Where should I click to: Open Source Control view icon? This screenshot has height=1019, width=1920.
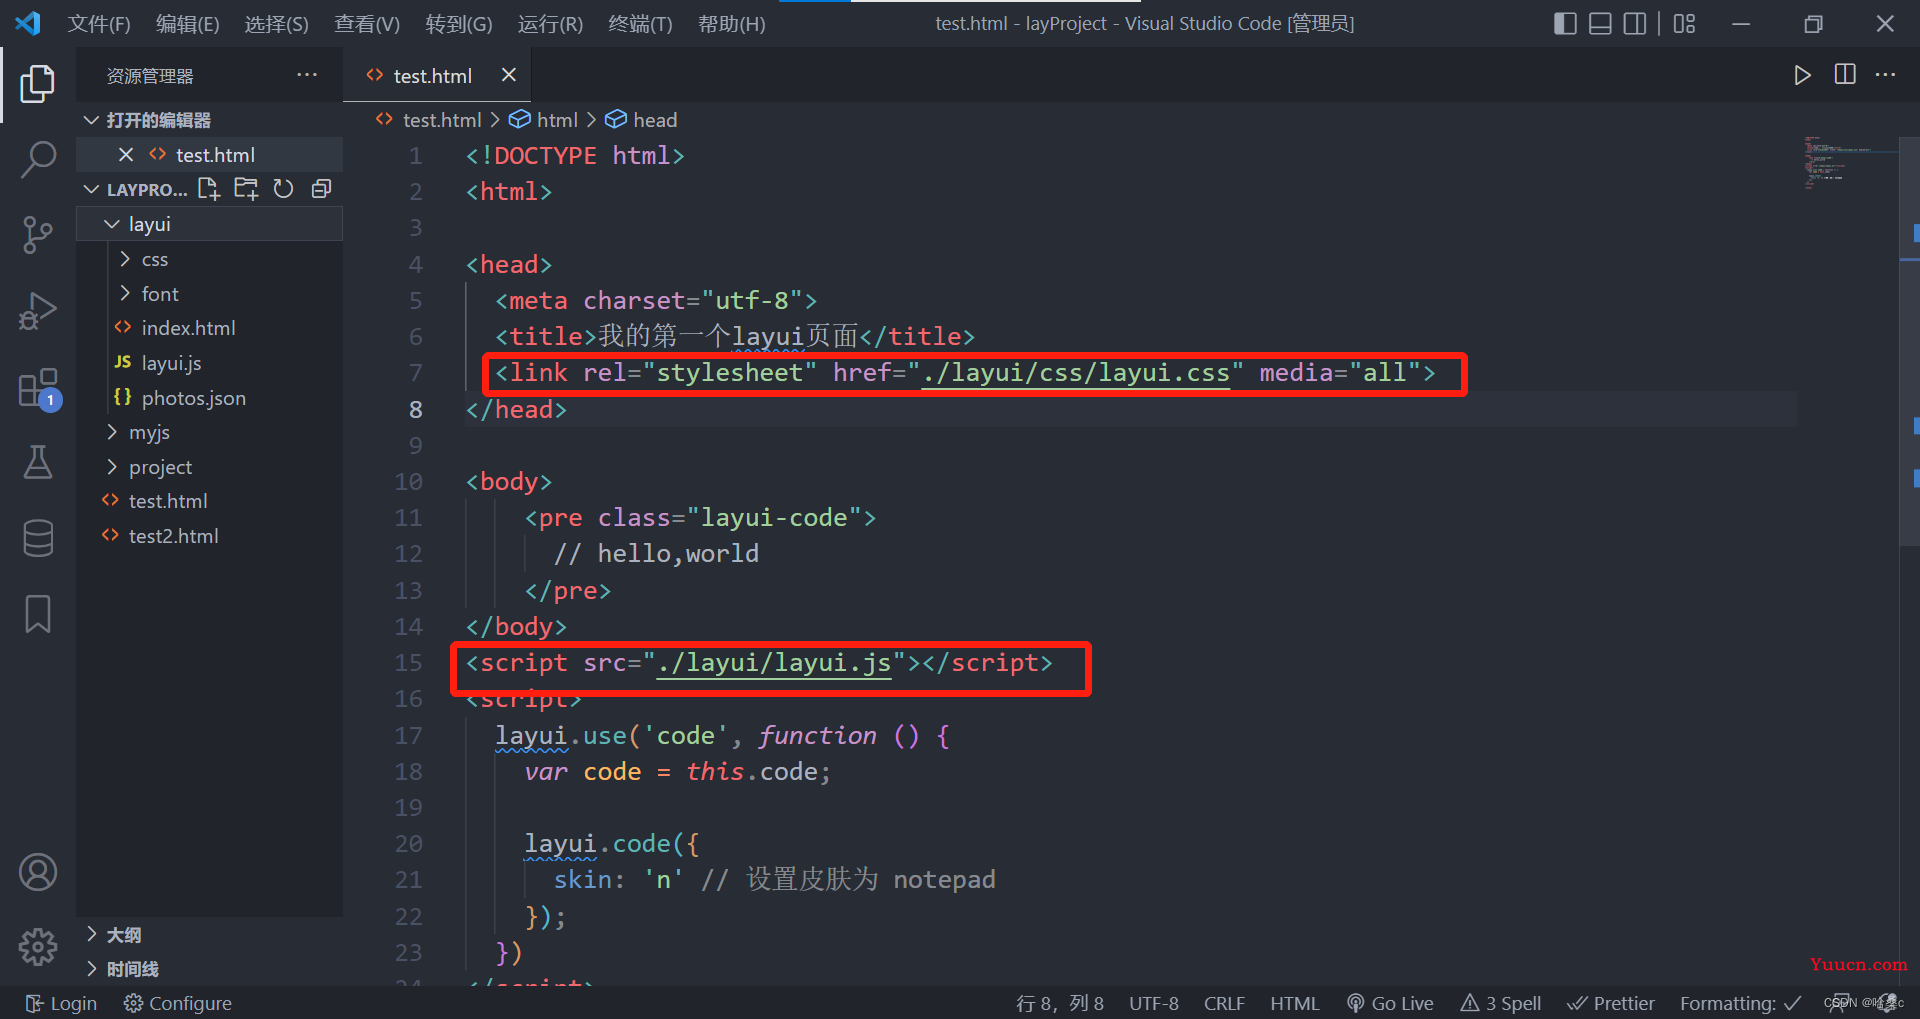38,235
